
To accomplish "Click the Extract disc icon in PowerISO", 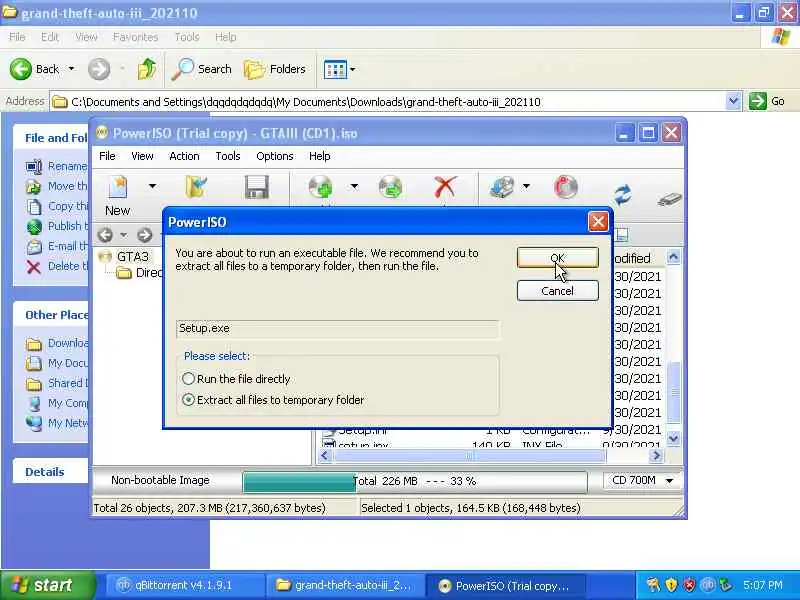I will pyautogui.click(x=390, y=187).
